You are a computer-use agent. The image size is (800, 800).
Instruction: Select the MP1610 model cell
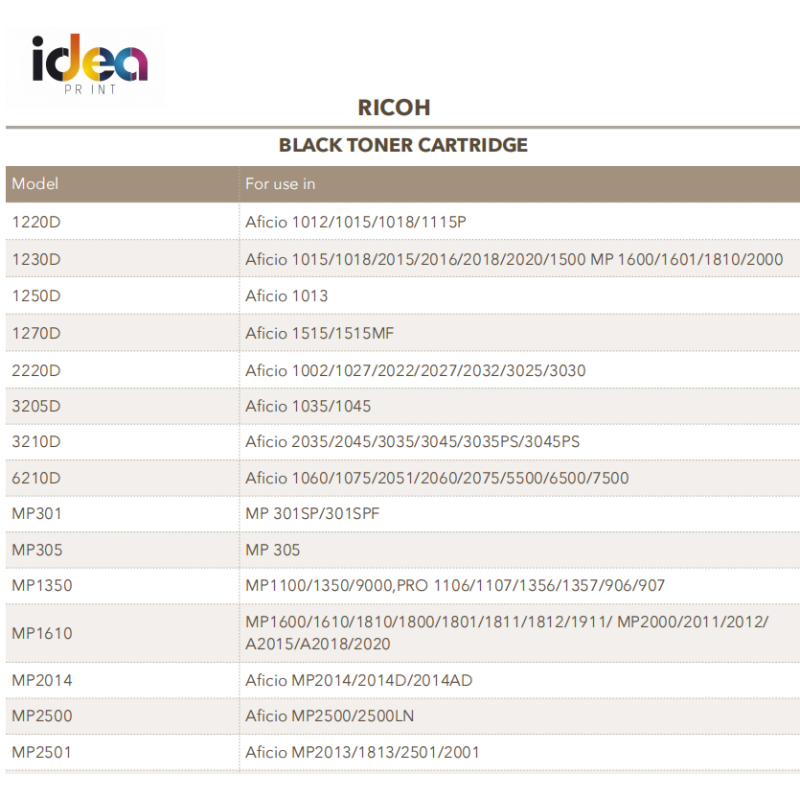coord(42,633)
